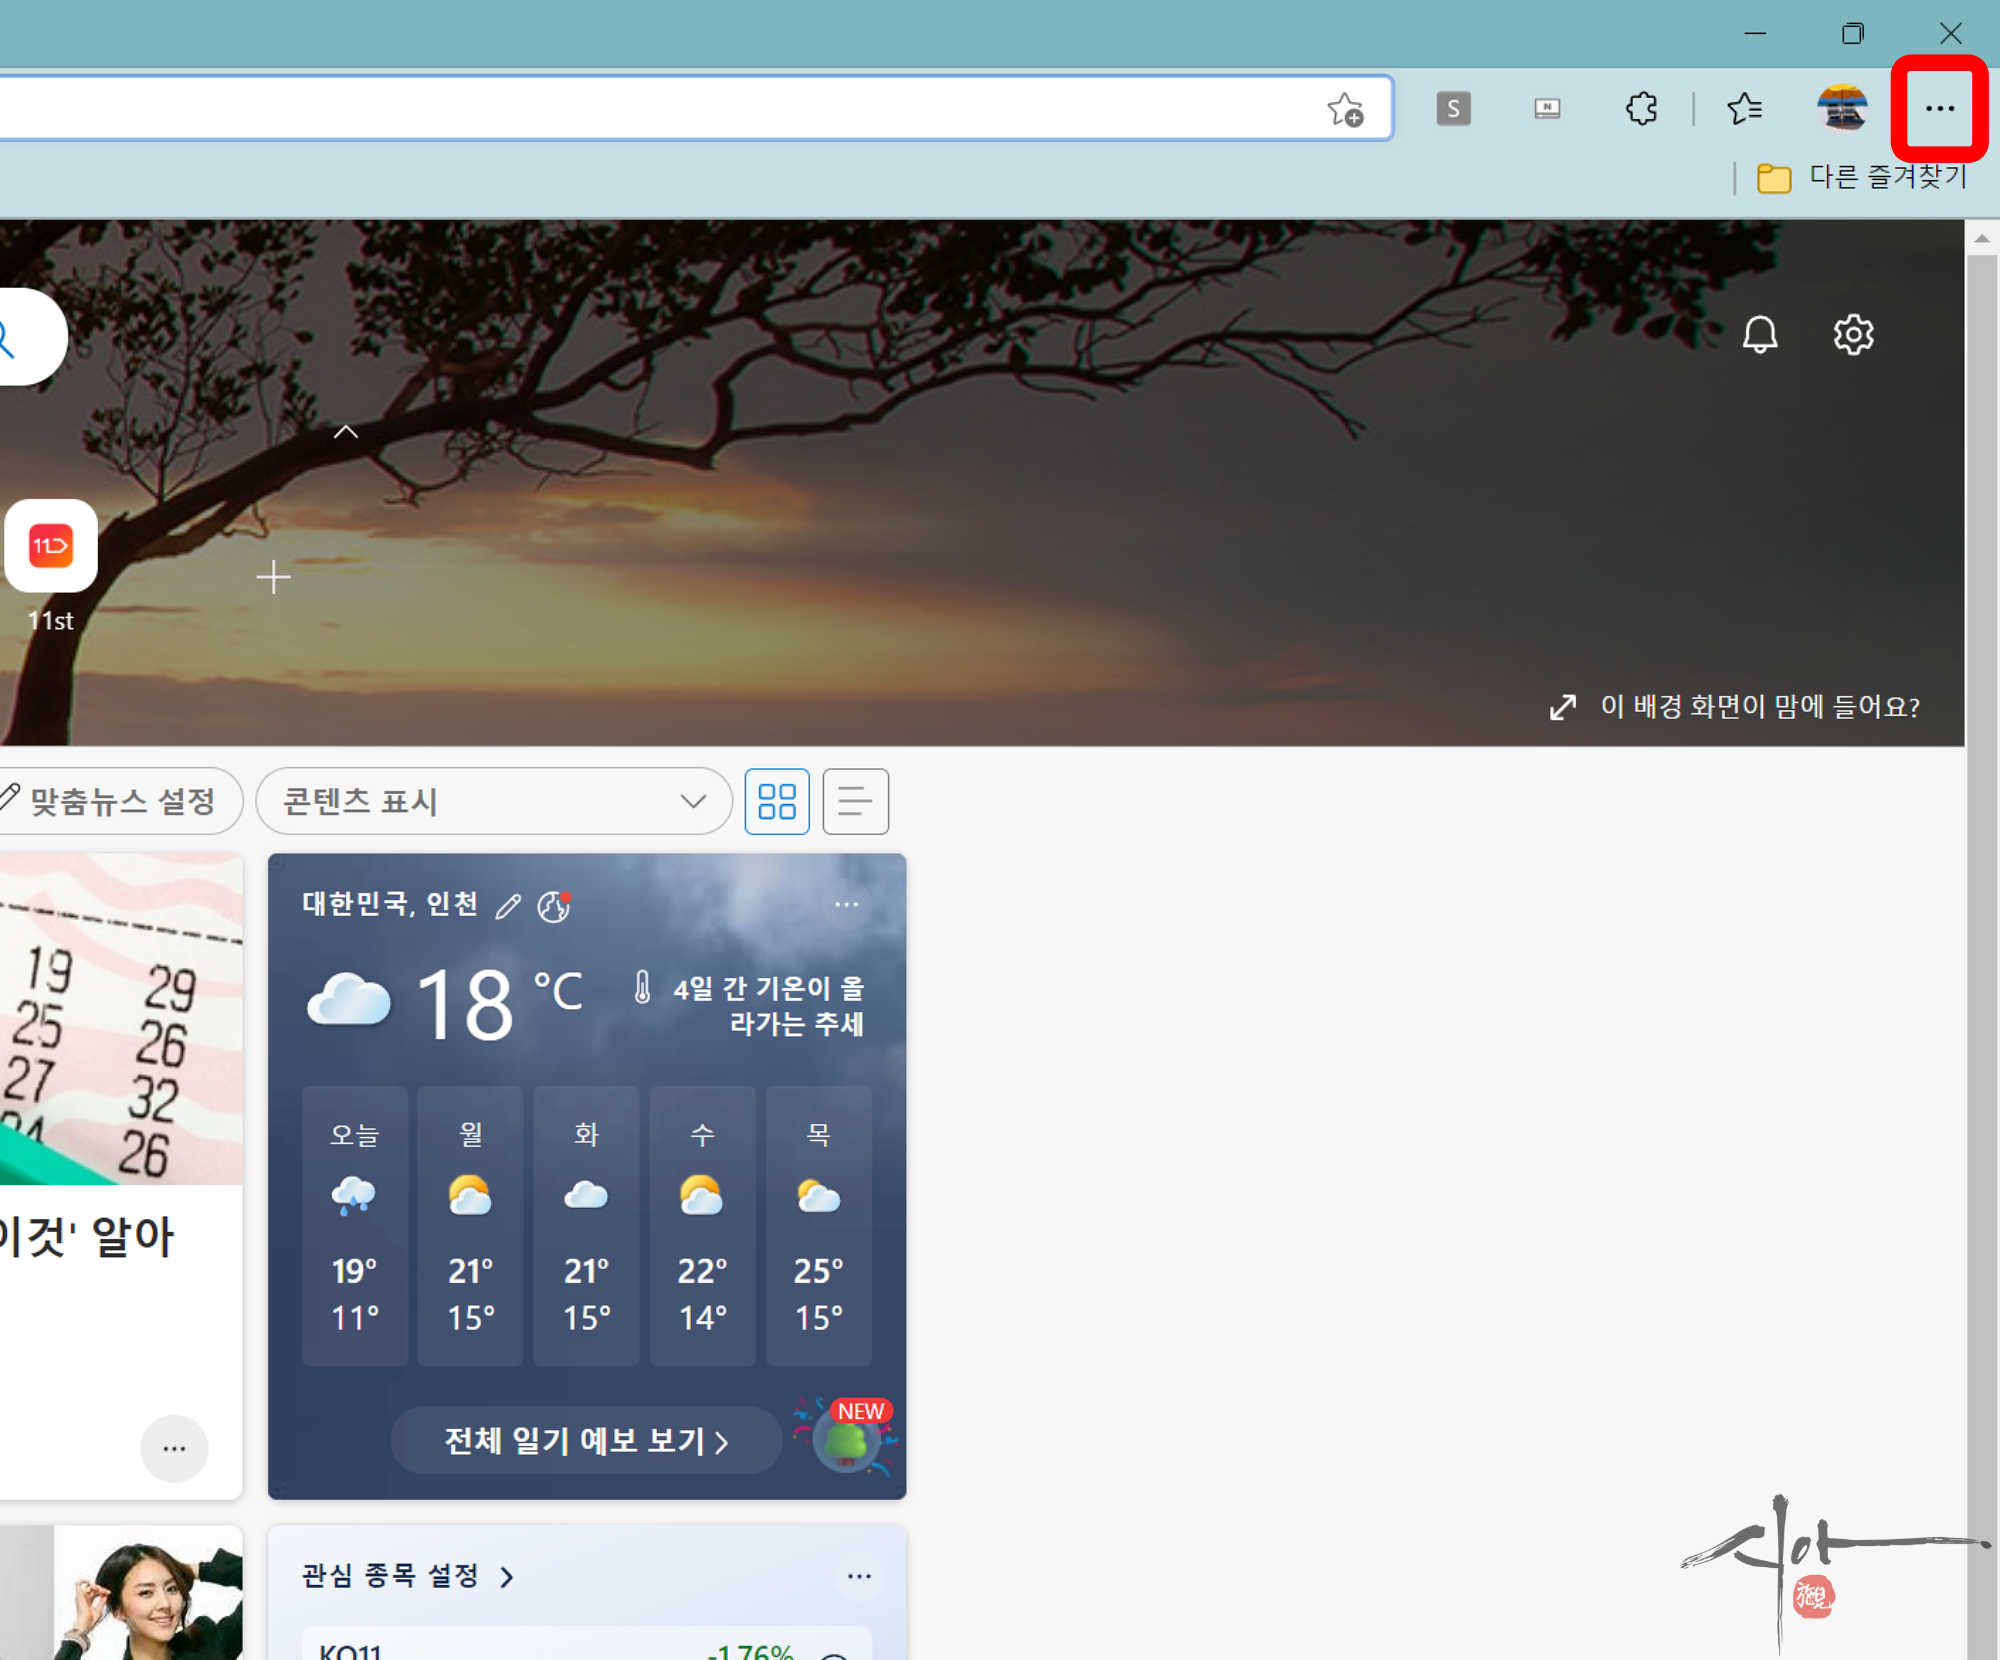Screen dimensions: 2000x1660
Task: Click the gray S extension icon
Action: point(1453,108)
